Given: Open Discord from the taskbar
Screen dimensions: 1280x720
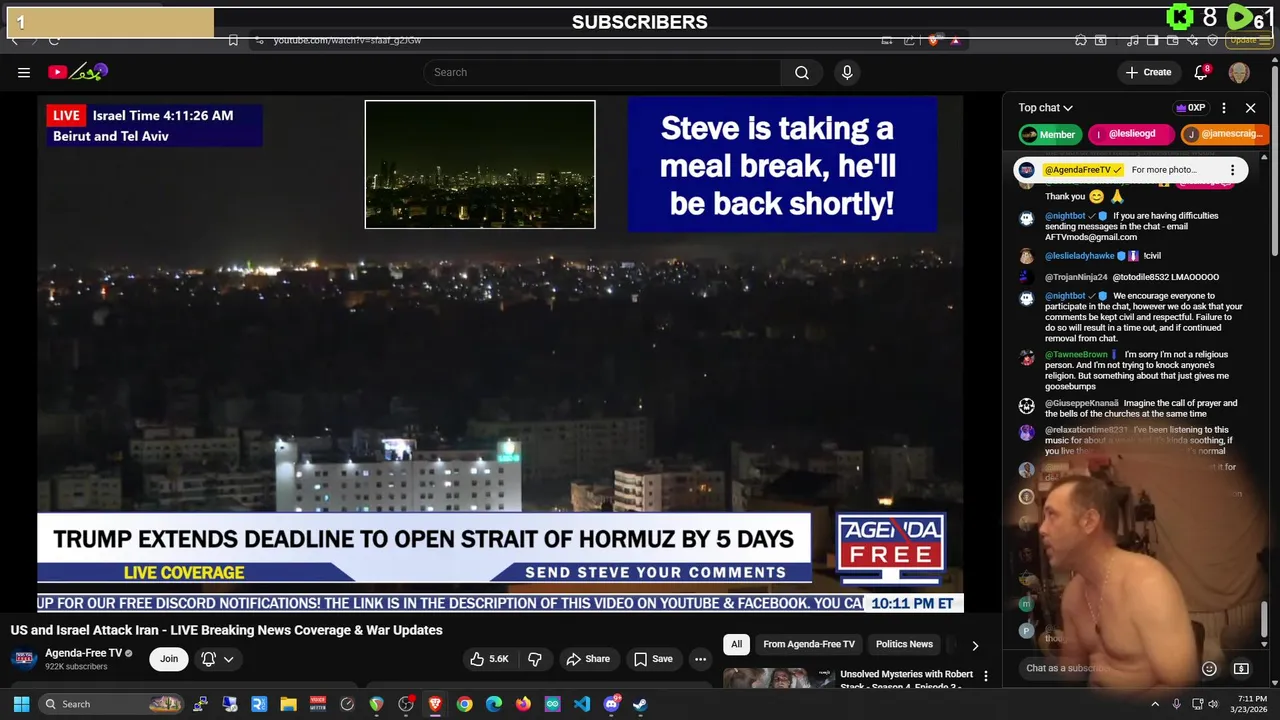Looking at the screenshot, I should point(611,704).
